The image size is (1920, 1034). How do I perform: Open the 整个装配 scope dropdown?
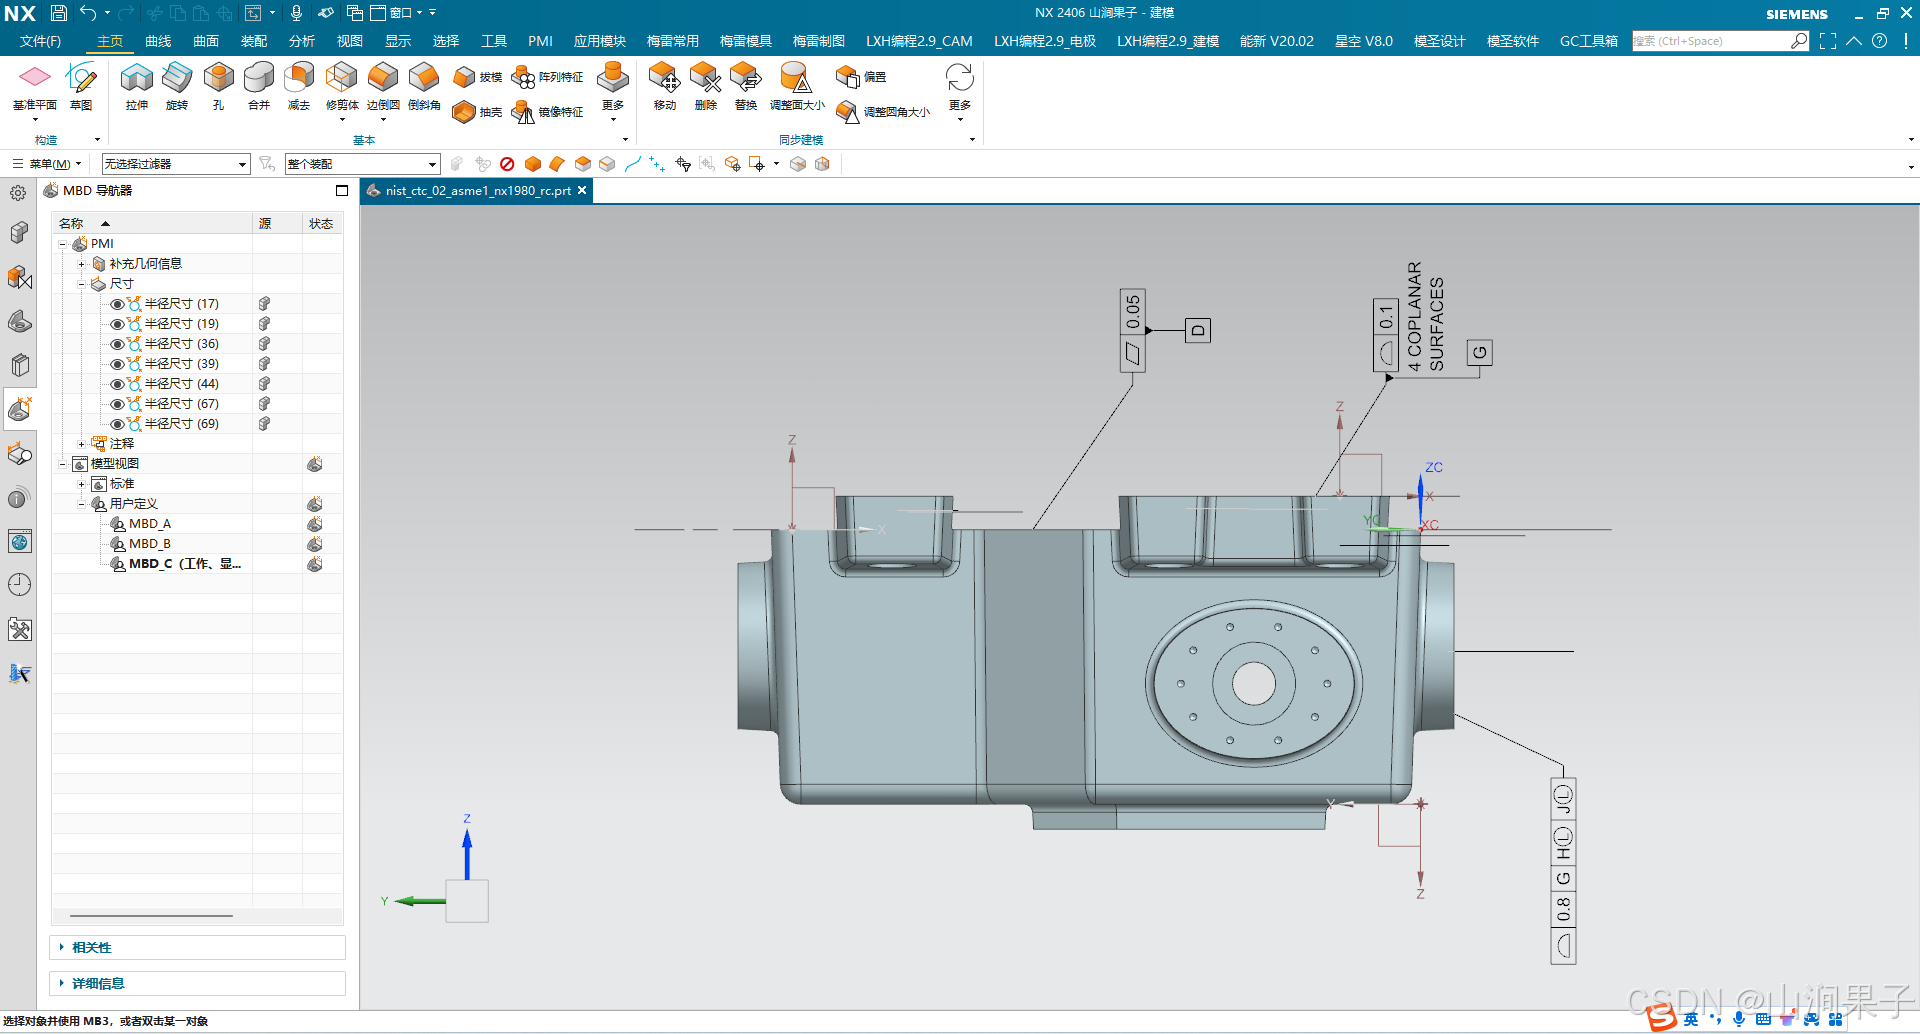click(x=362, y=164)
